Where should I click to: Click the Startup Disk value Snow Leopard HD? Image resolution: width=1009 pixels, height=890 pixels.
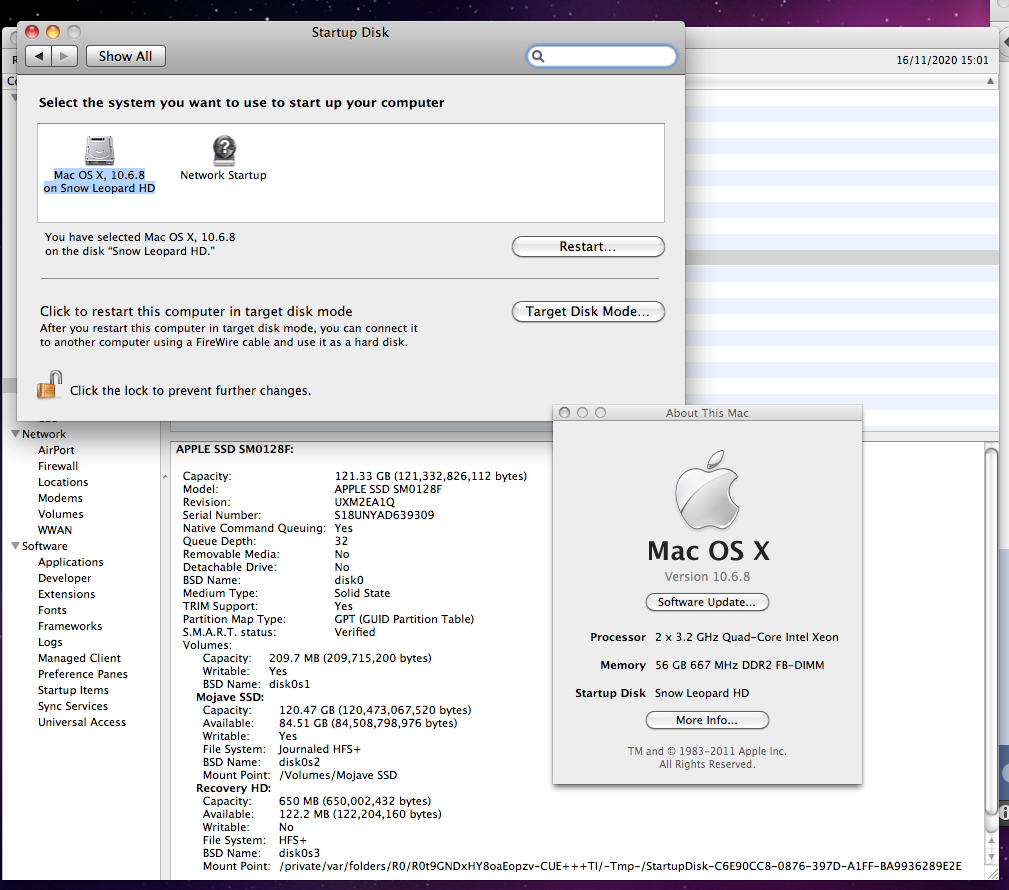click(x=702, y=693)
